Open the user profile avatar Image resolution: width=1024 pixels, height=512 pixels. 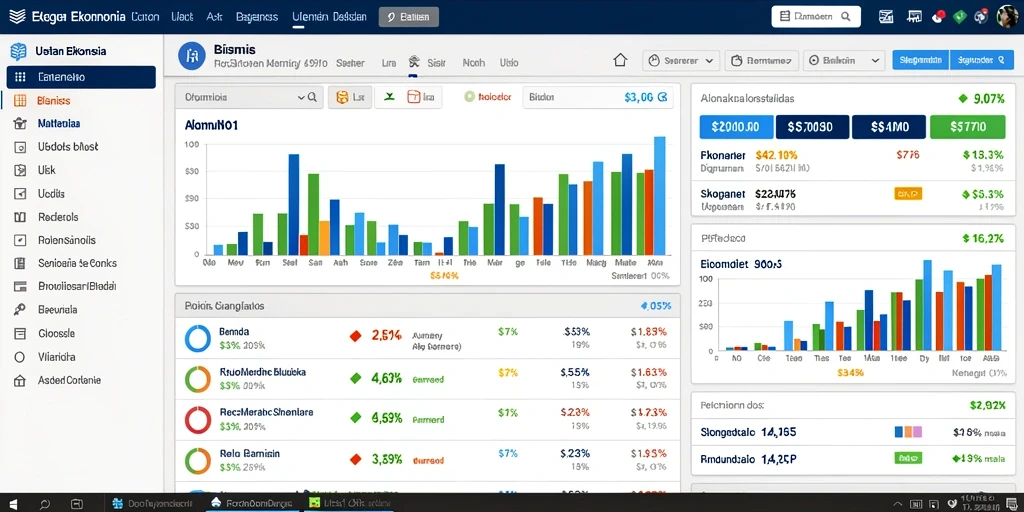pos(1006,17)
